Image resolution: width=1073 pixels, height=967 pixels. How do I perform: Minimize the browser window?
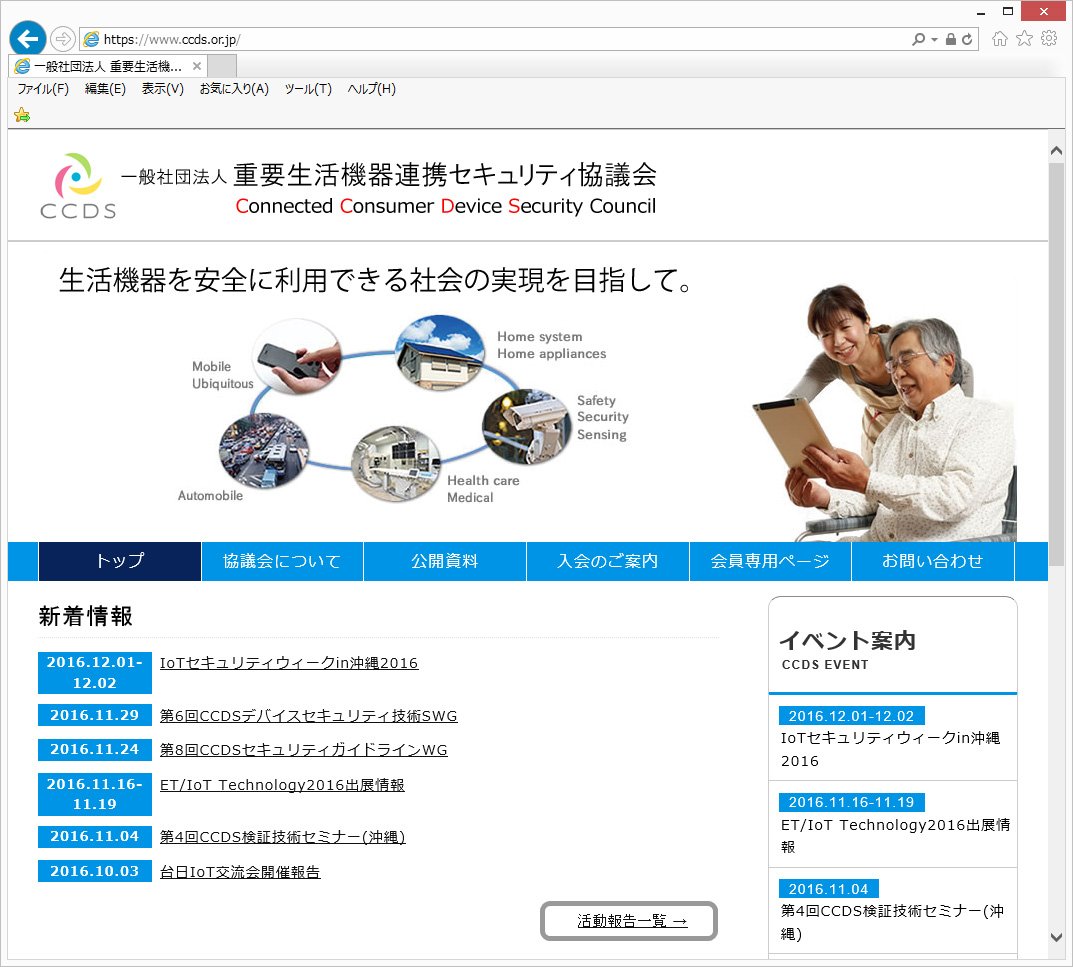pos(981,12)
